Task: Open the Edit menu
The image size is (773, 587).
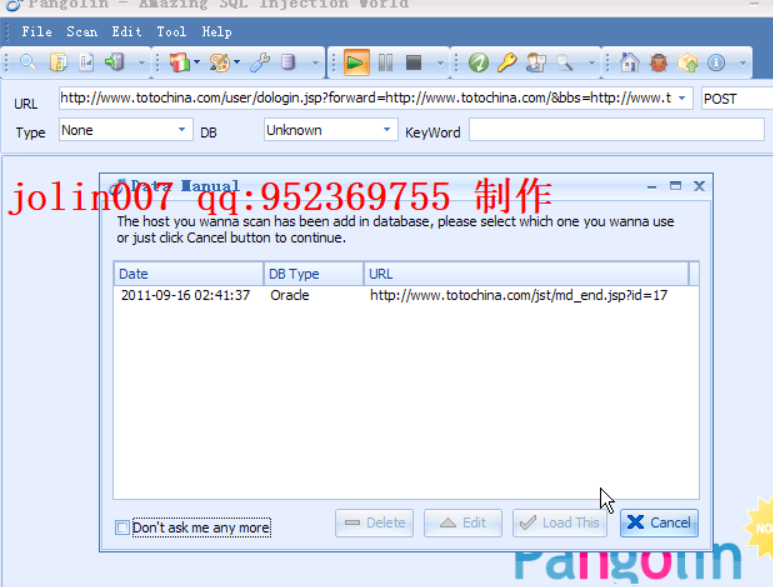Action: [127, 32]
